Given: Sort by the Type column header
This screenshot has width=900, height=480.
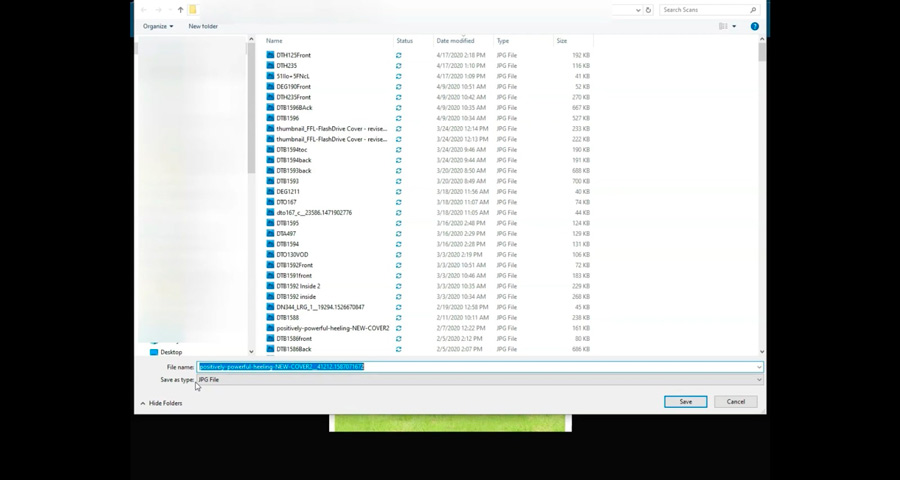Looking at the screenshot, I should (503, 41).
